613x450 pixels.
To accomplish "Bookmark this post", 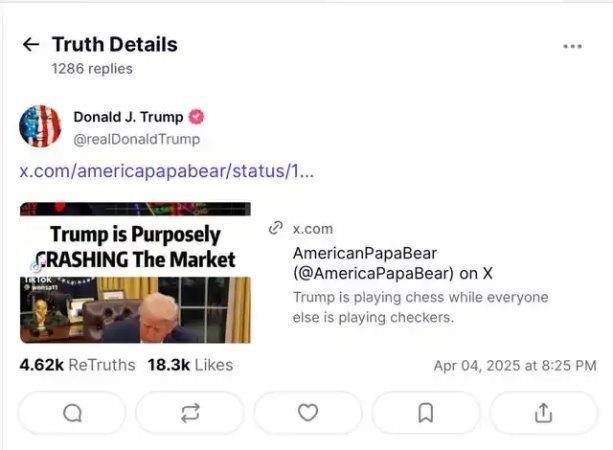I will [x=426, y=412].
